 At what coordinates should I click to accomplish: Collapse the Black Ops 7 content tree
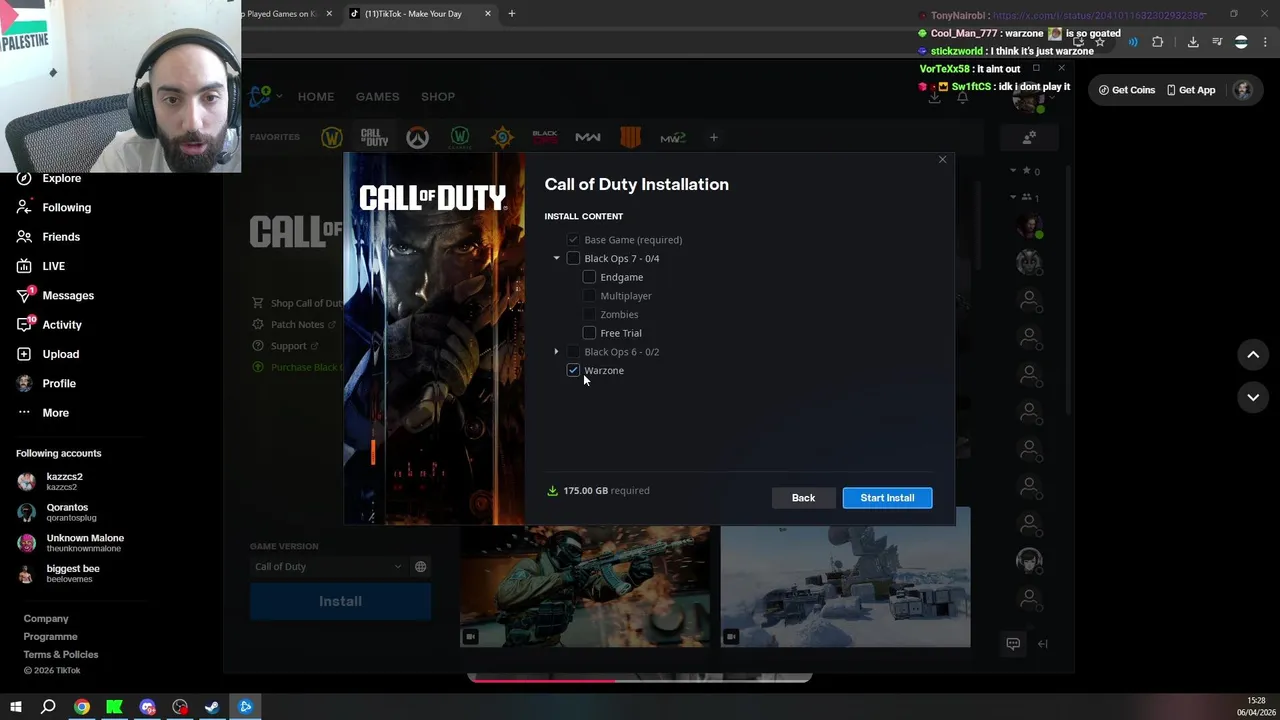pyautogui.click(x=557, y=259)
